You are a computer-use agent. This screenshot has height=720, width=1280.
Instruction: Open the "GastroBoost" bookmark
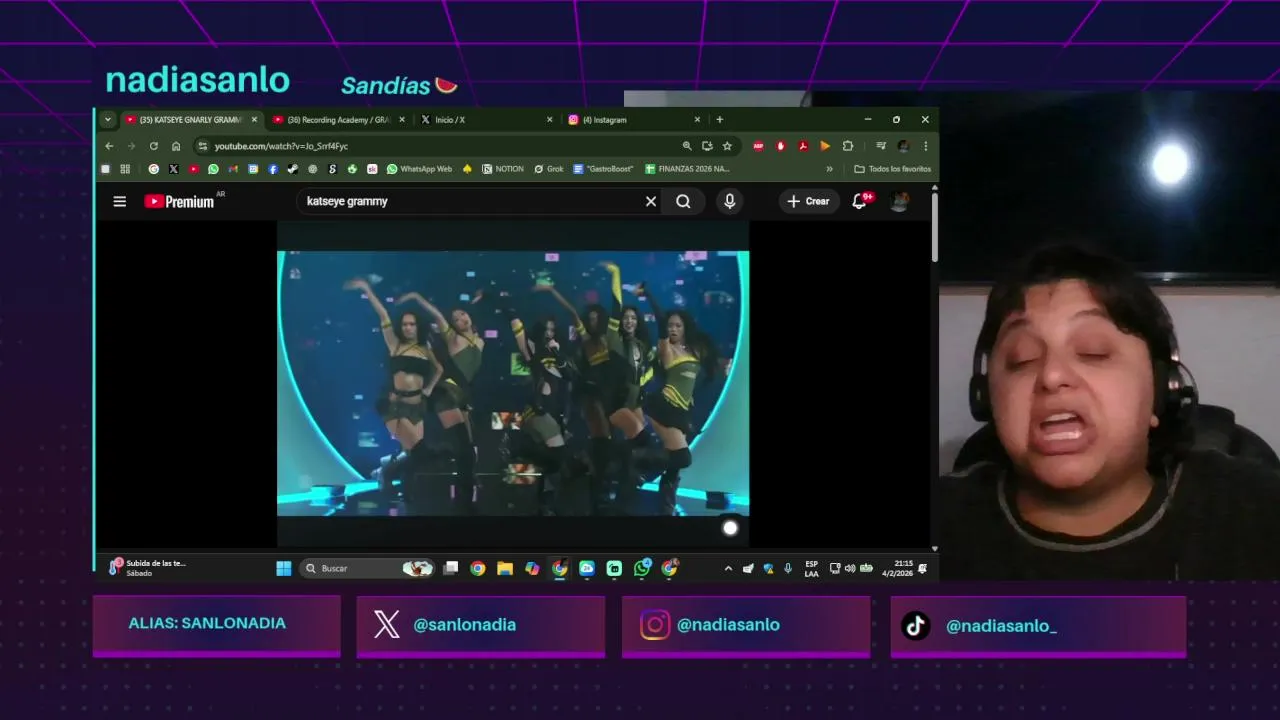pyautogui.click(x=603, y=169)
